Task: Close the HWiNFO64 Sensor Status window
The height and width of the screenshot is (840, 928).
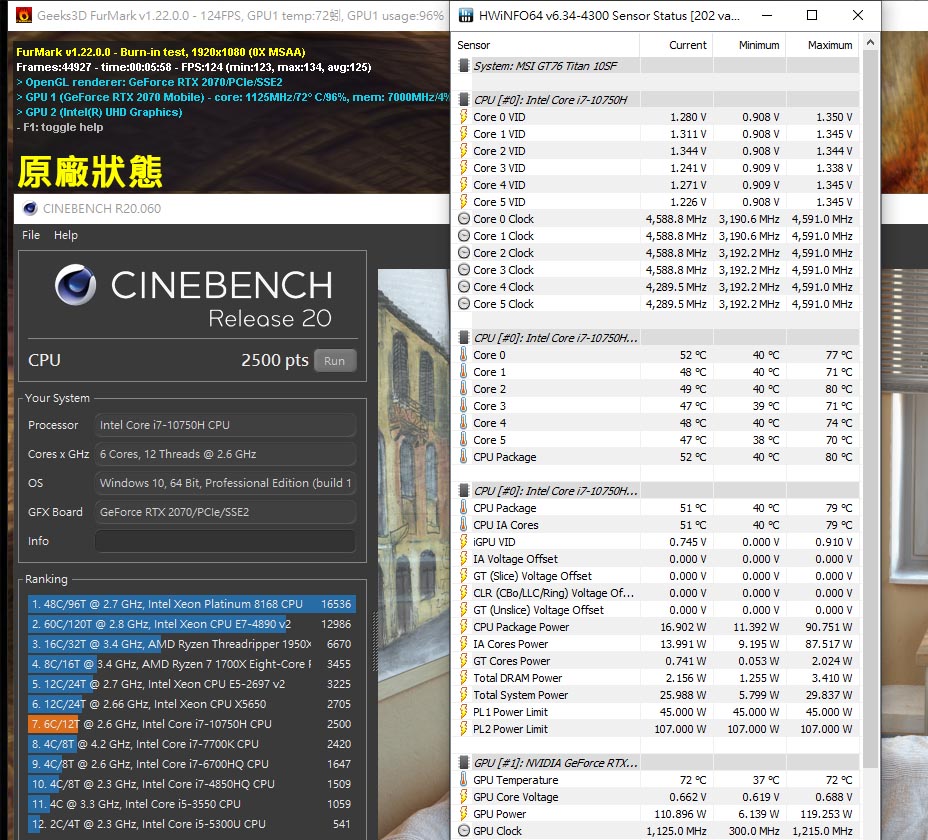Action: click(x=858, y=15)
